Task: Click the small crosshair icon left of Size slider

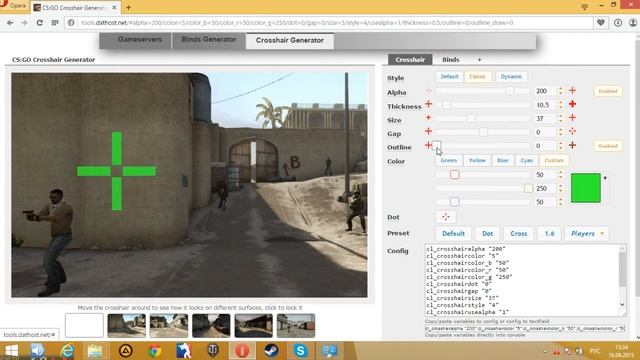Action: 428,118
